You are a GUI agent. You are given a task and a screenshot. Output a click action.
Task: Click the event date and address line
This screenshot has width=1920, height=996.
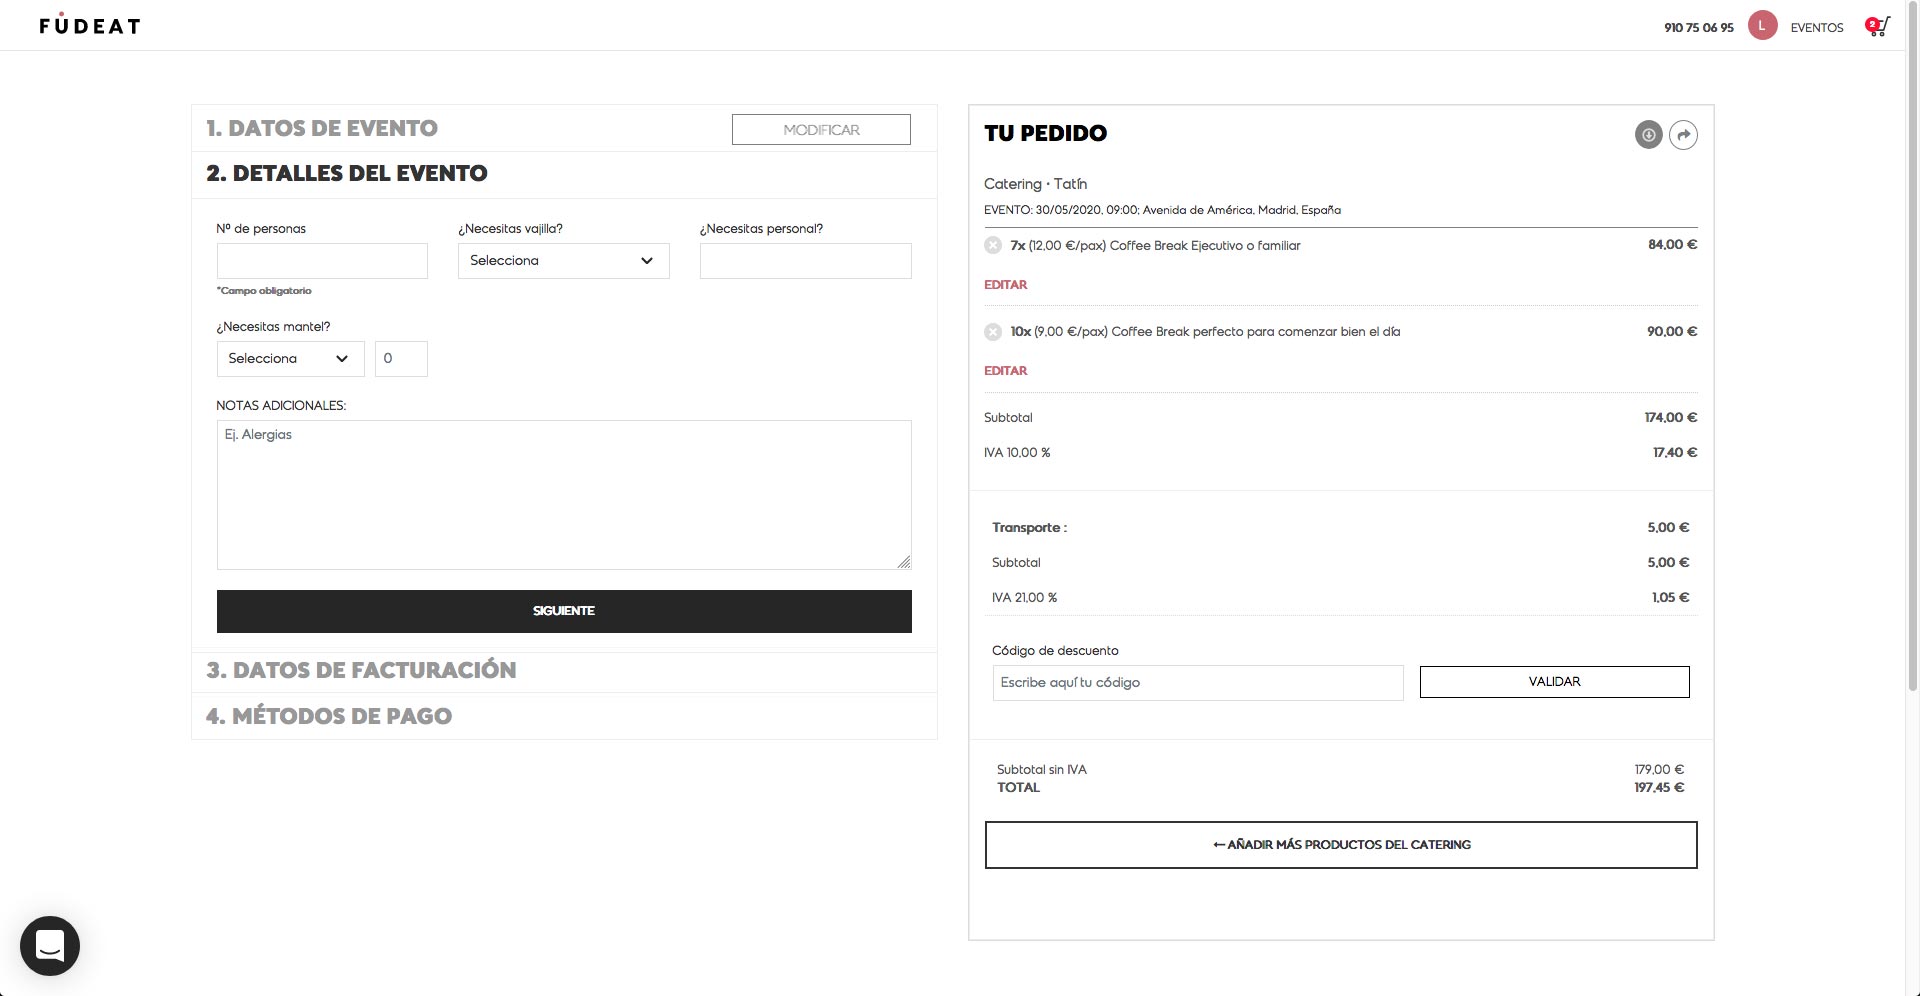click(x=1162, y=210)
